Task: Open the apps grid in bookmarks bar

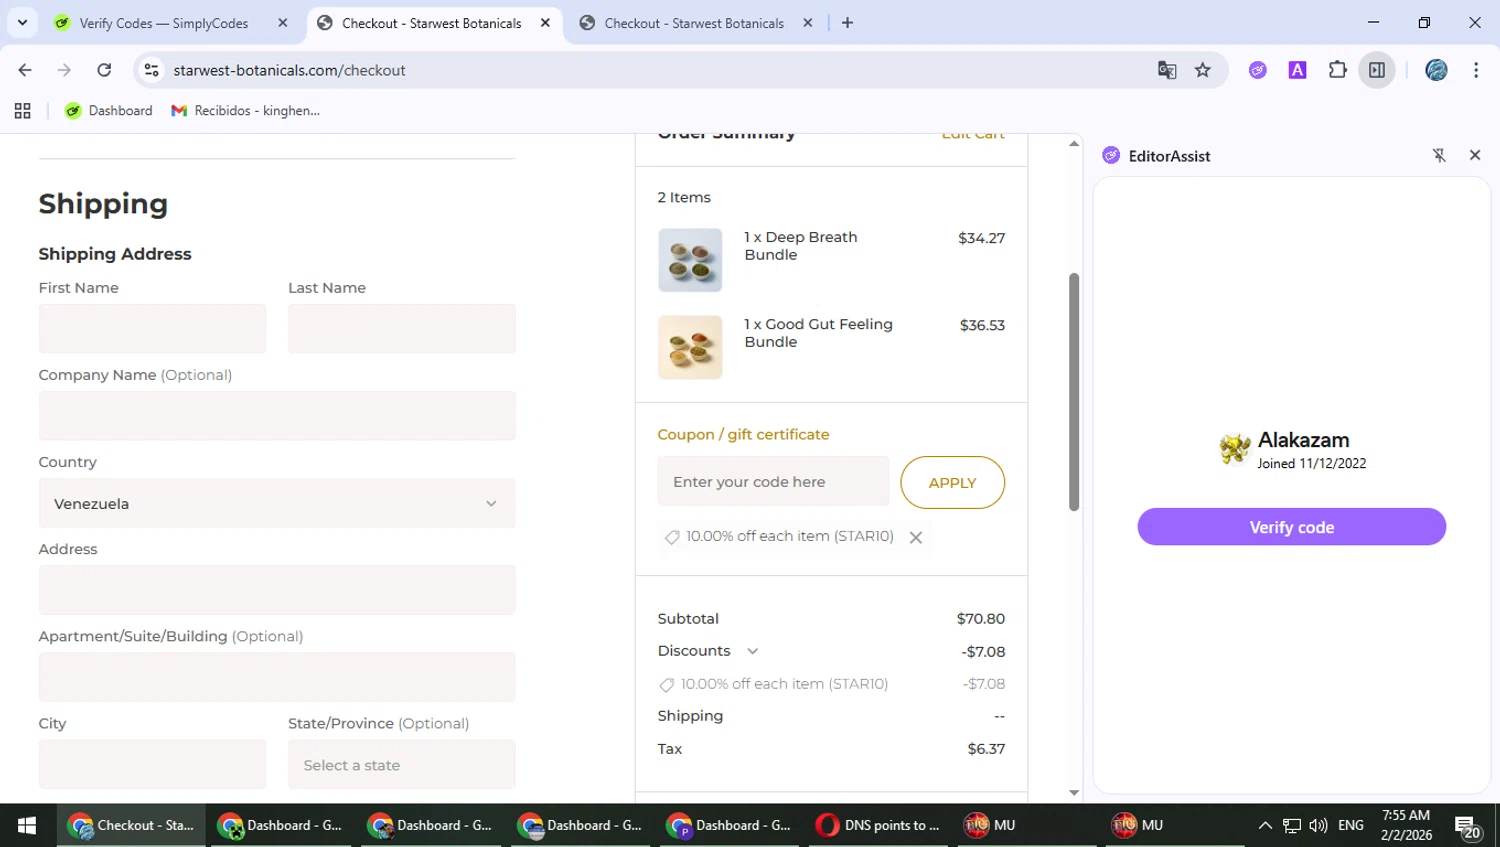Action: 22,111
